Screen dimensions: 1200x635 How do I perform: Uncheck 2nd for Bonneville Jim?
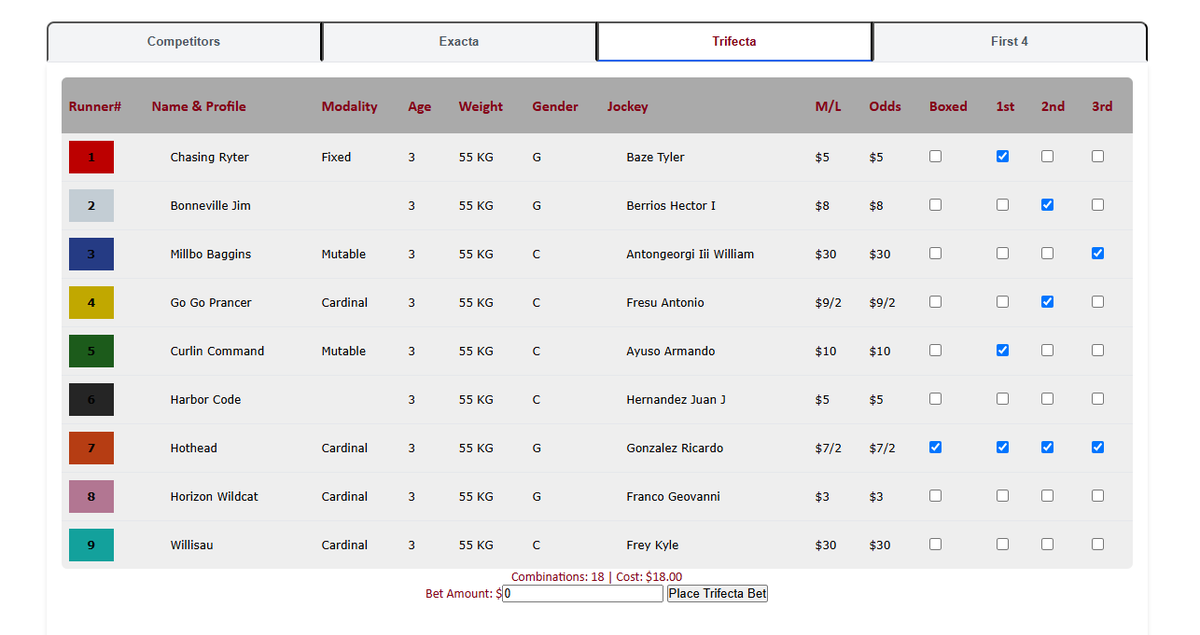pos(1047,205)
